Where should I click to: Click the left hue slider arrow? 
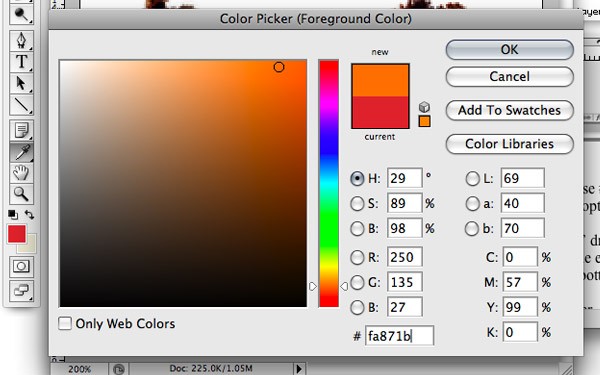313,286
